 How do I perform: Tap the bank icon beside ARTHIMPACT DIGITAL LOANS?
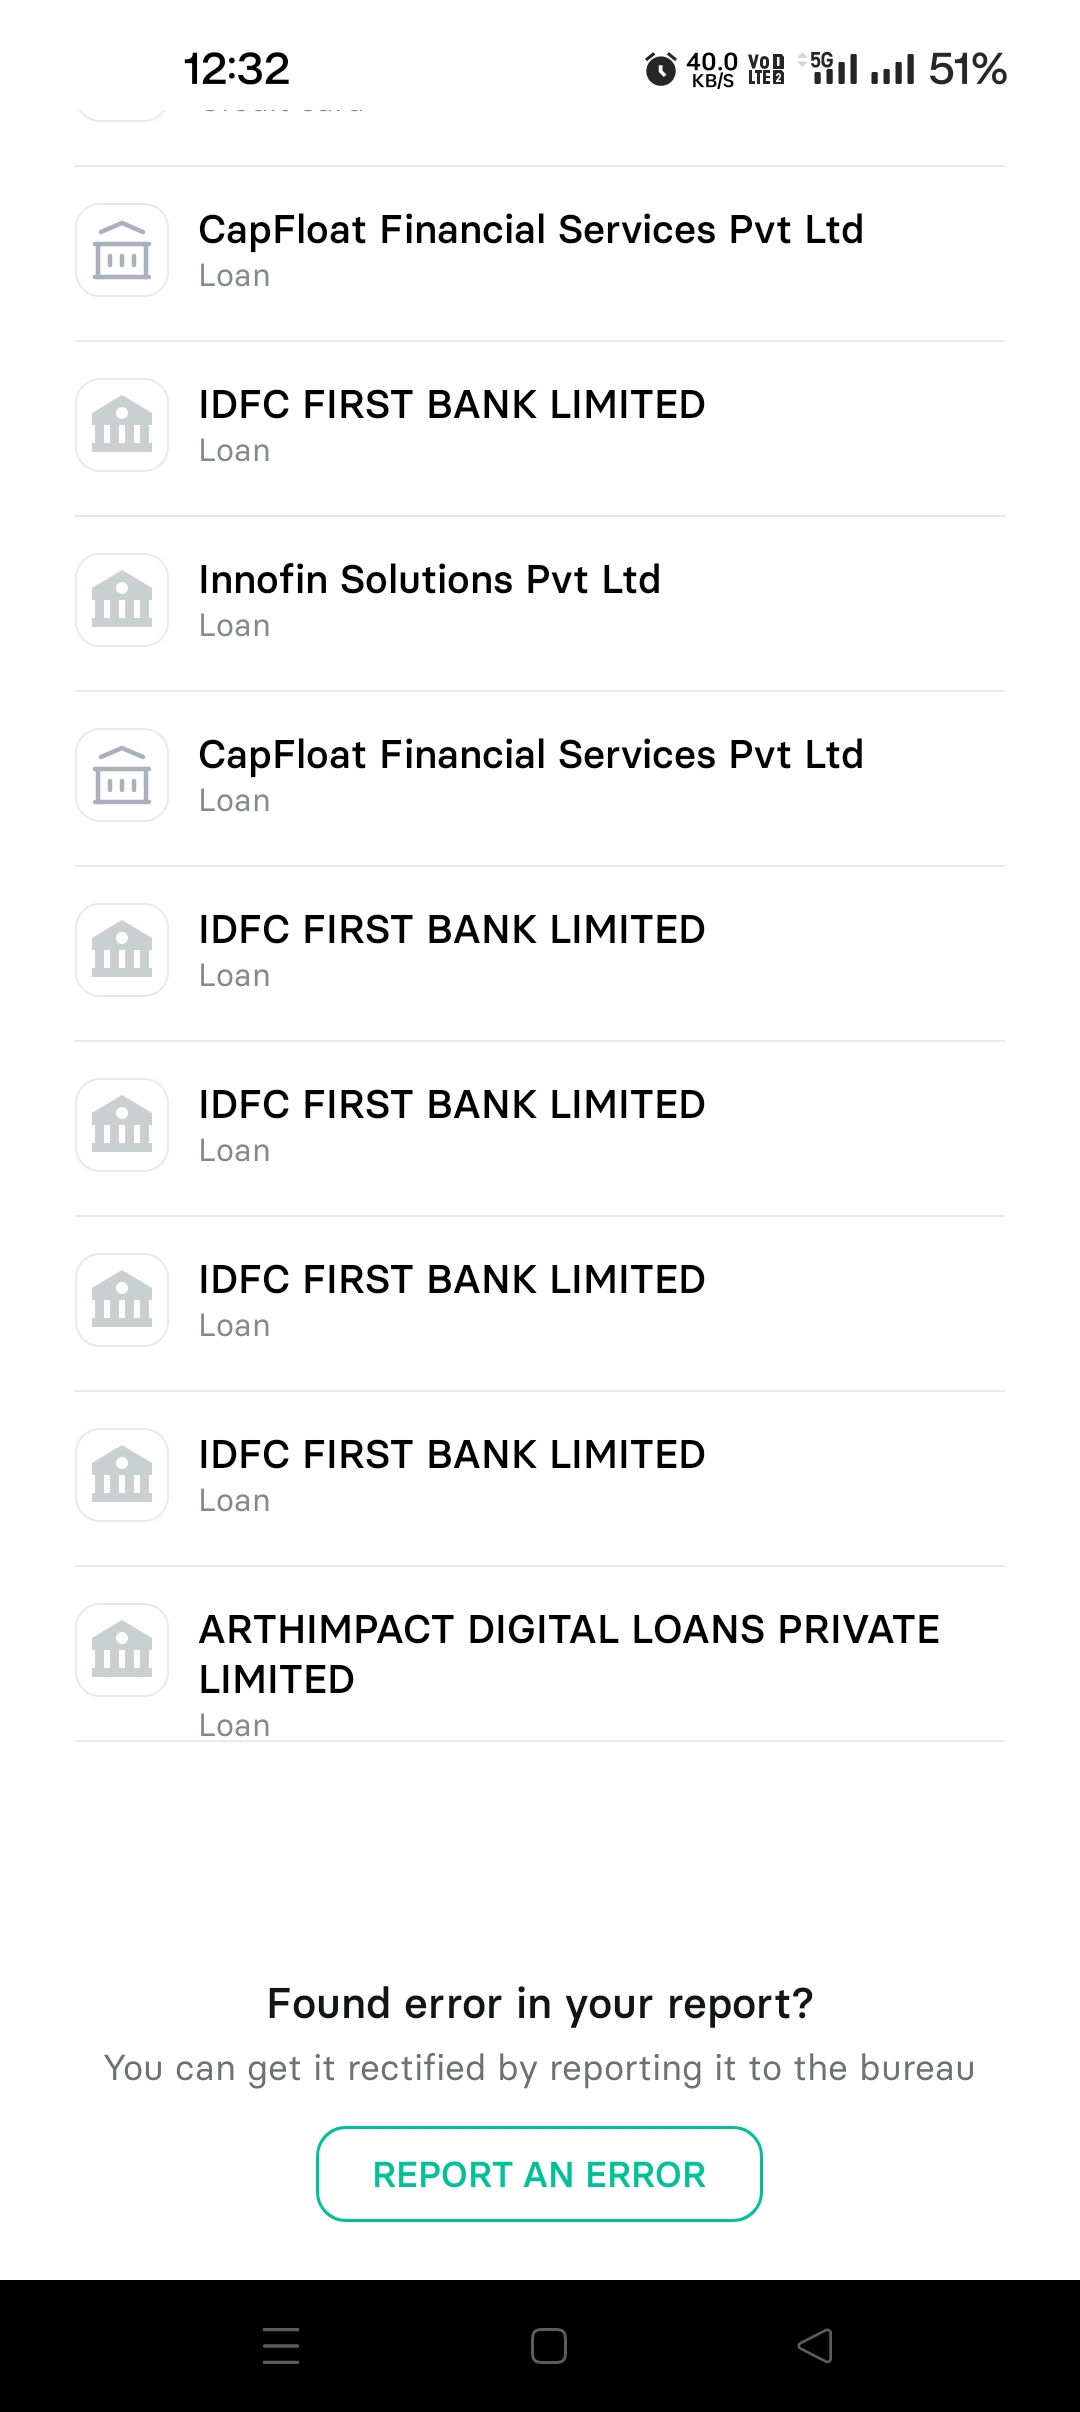point(122,1650)
